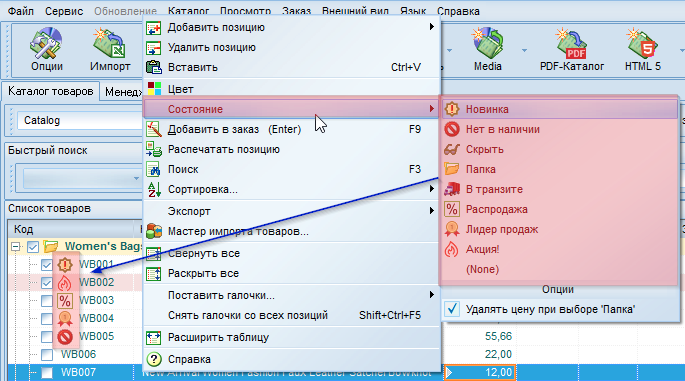Click the Добавить в заказ icon
The image size is (685, 381).
[154, 129]
